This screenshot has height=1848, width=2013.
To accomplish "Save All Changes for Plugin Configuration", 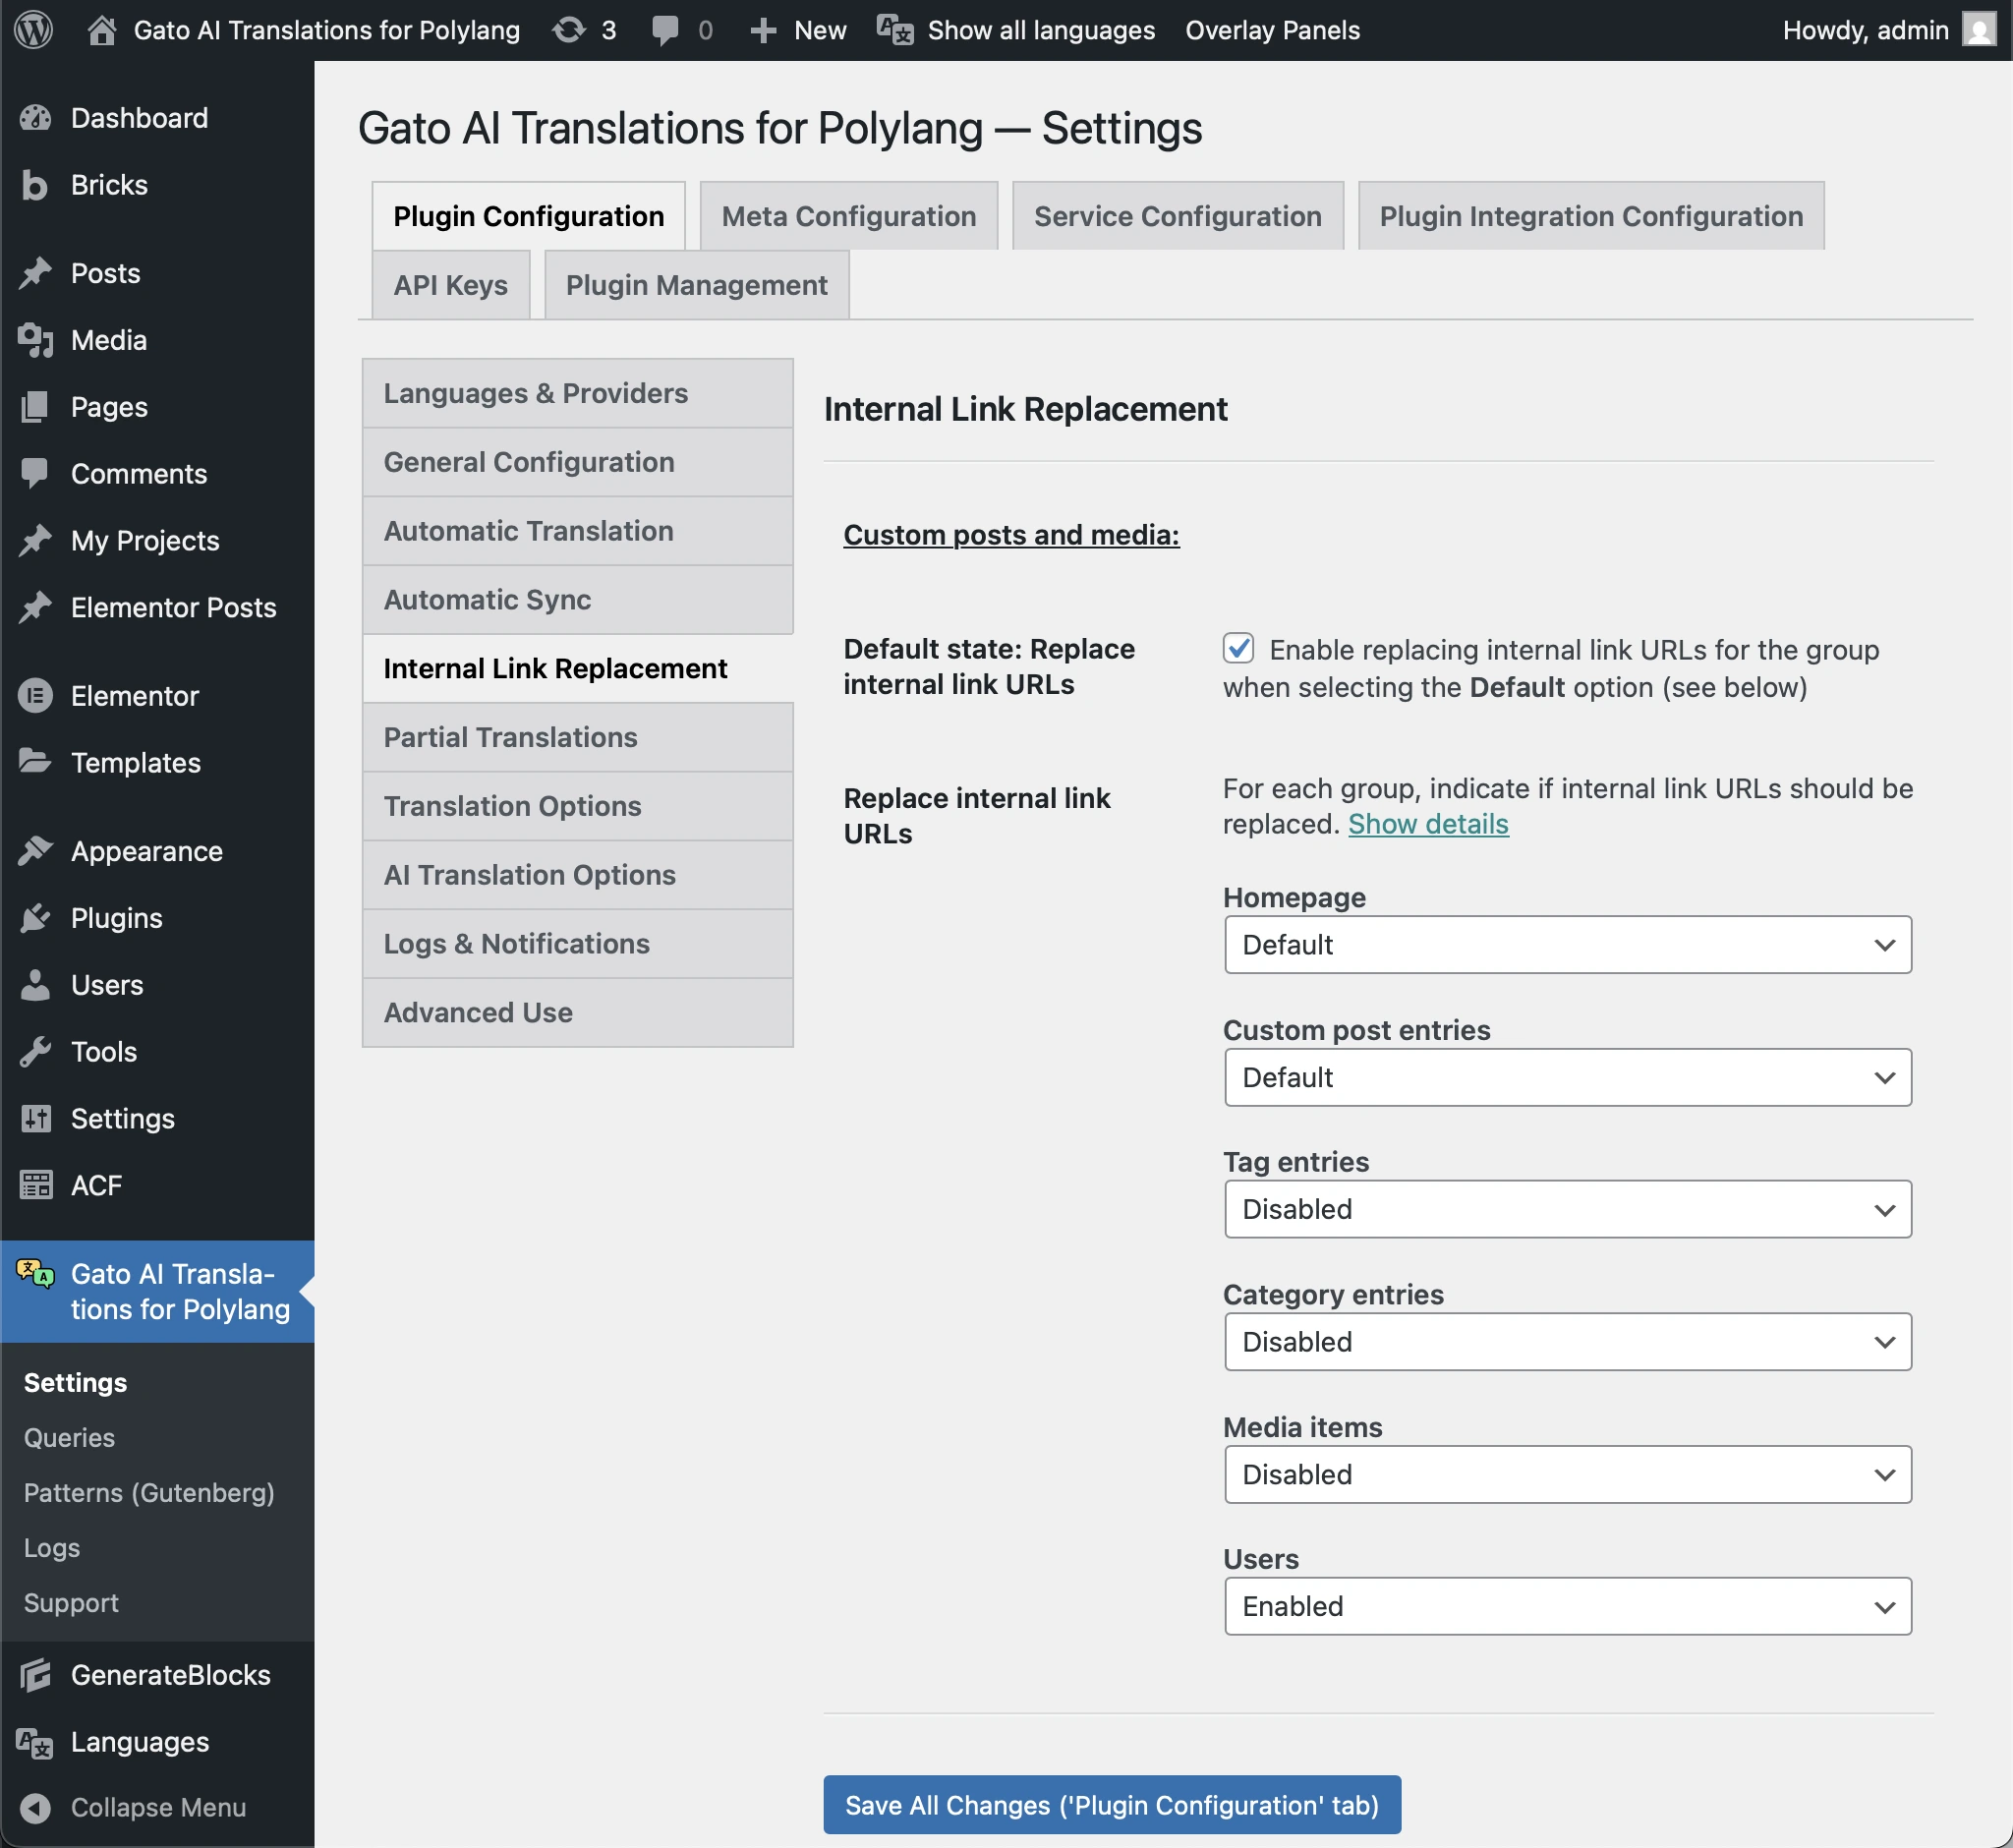I will pos(1111,1805).
